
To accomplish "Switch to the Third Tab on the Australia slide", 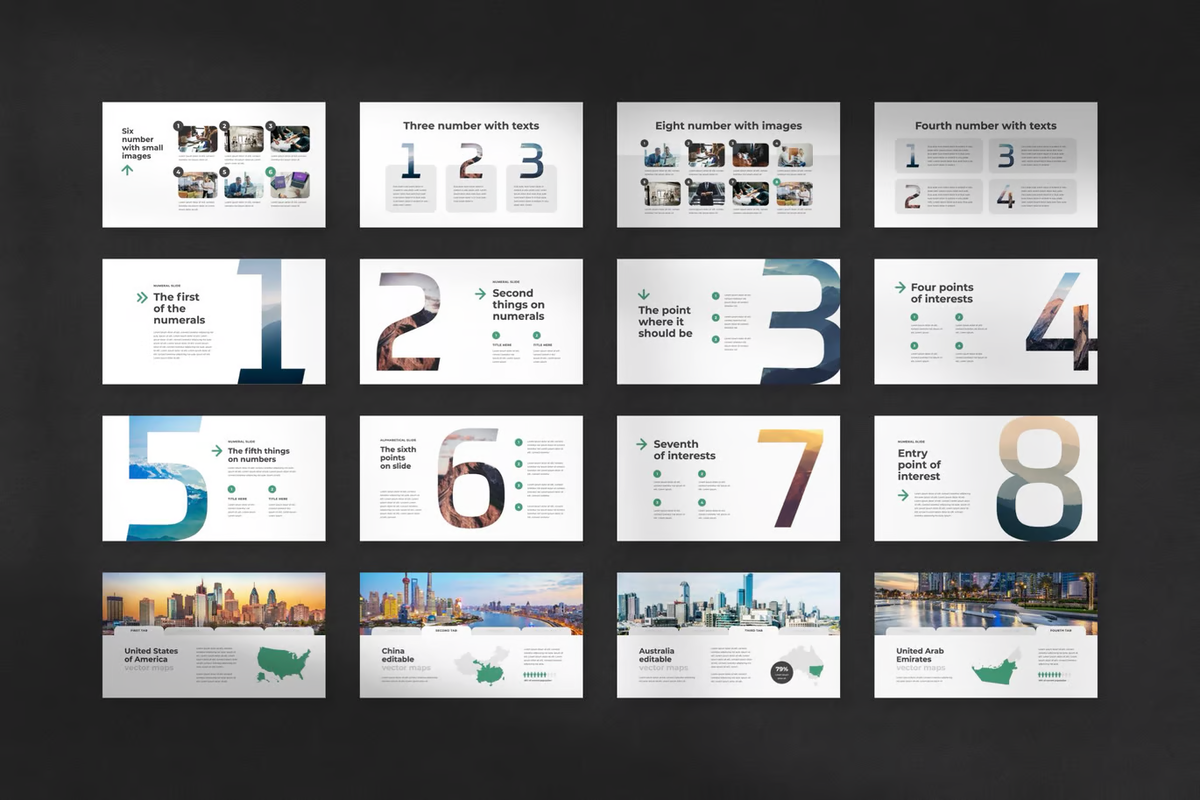I will pos(753,630).
